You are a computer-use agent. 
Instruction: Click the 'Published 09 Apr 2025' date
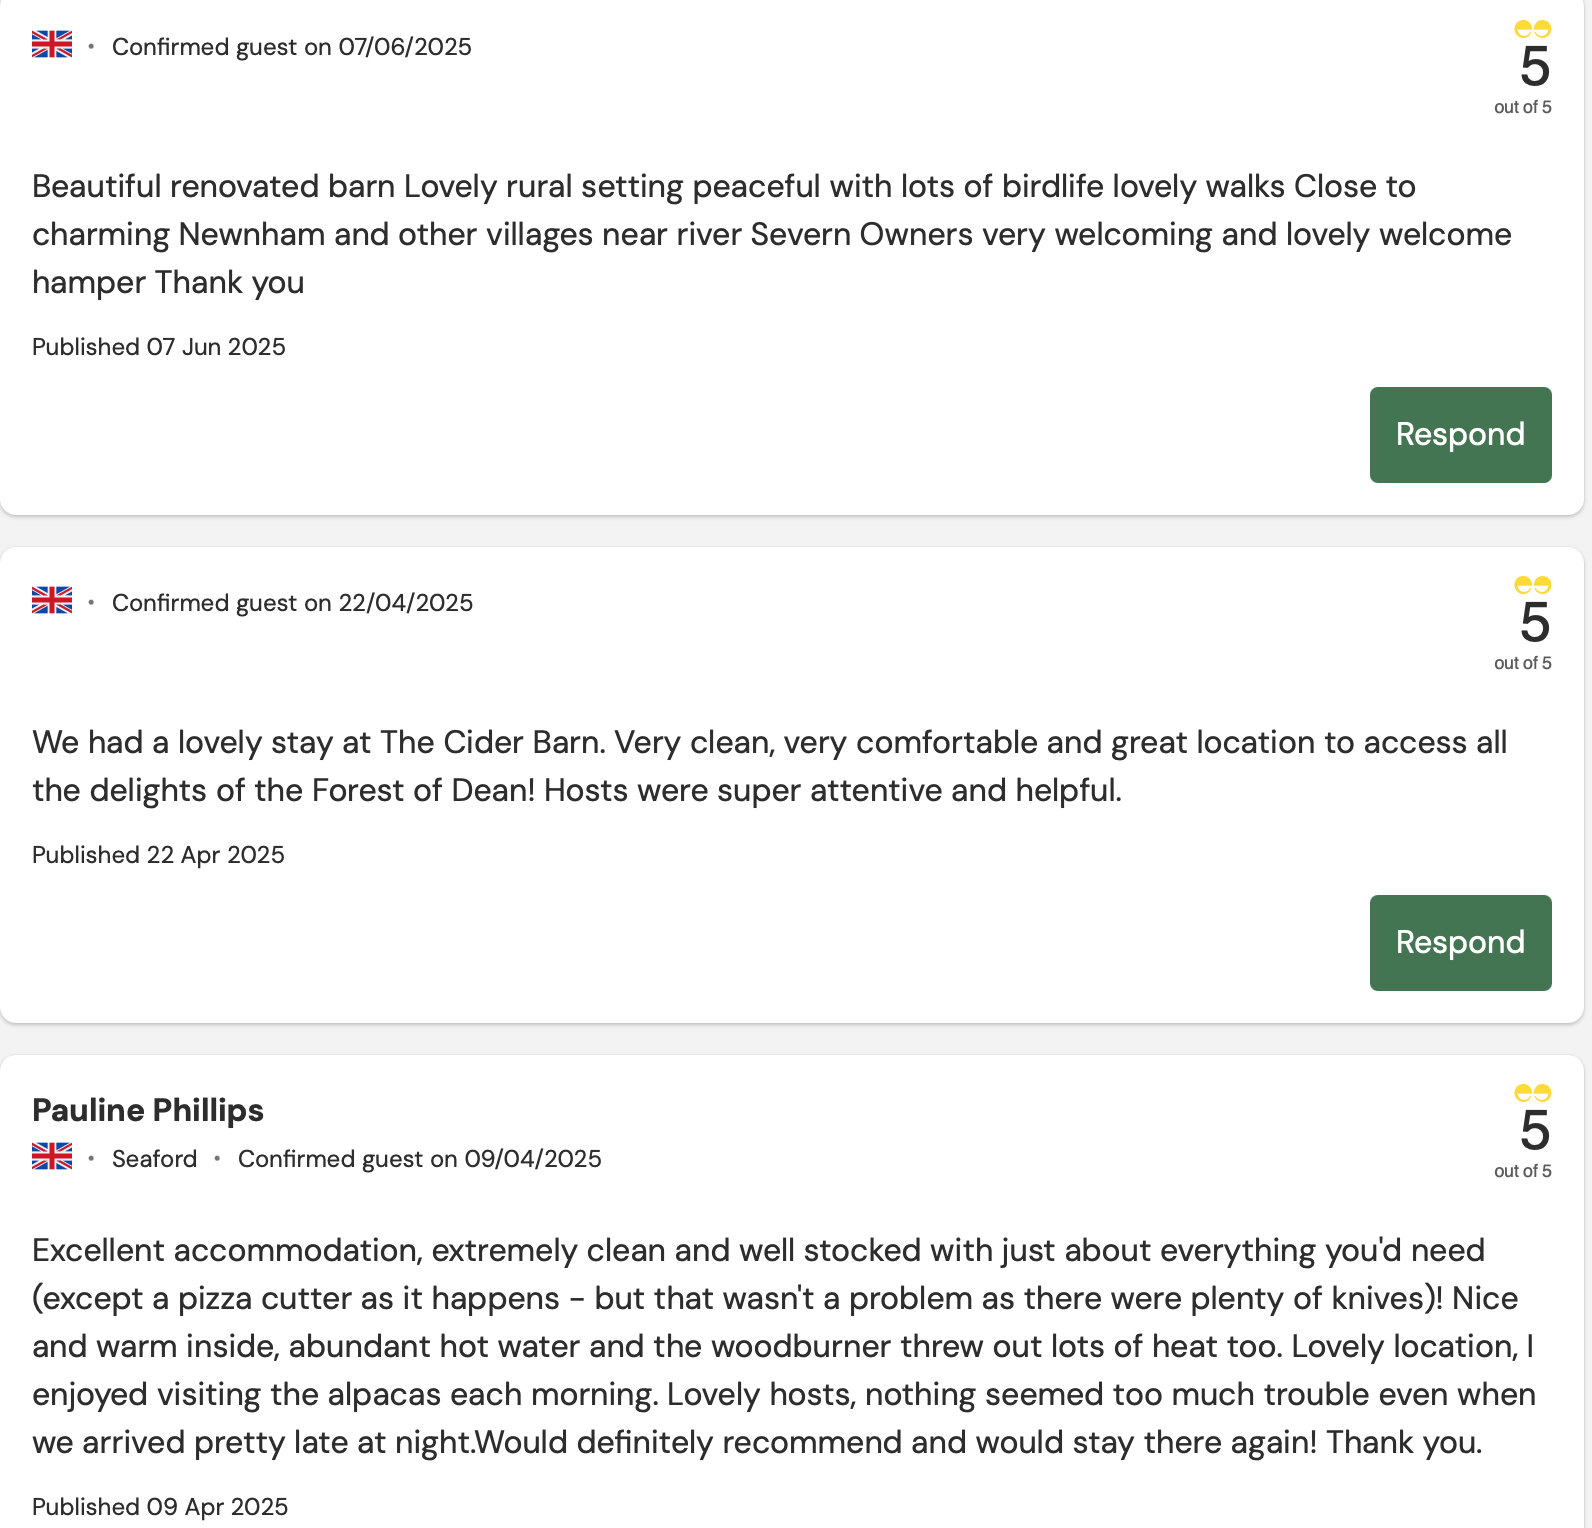click(160, 1507)
